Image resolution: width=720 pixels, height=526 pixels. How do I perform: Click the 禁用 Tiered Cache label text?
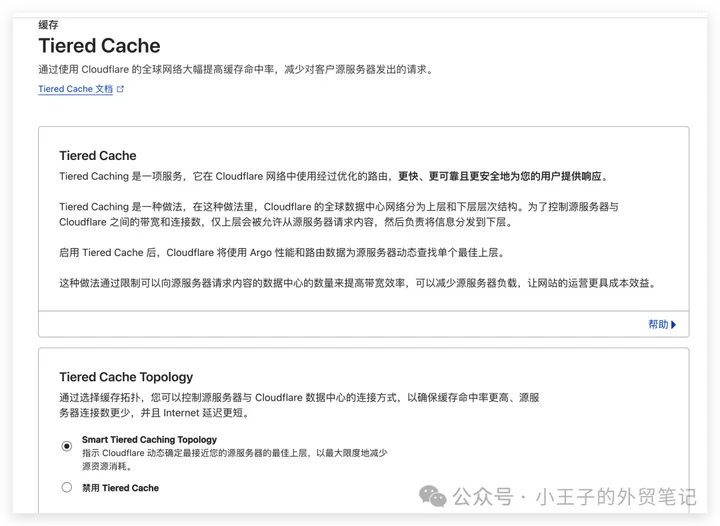(x=120, y=488)
